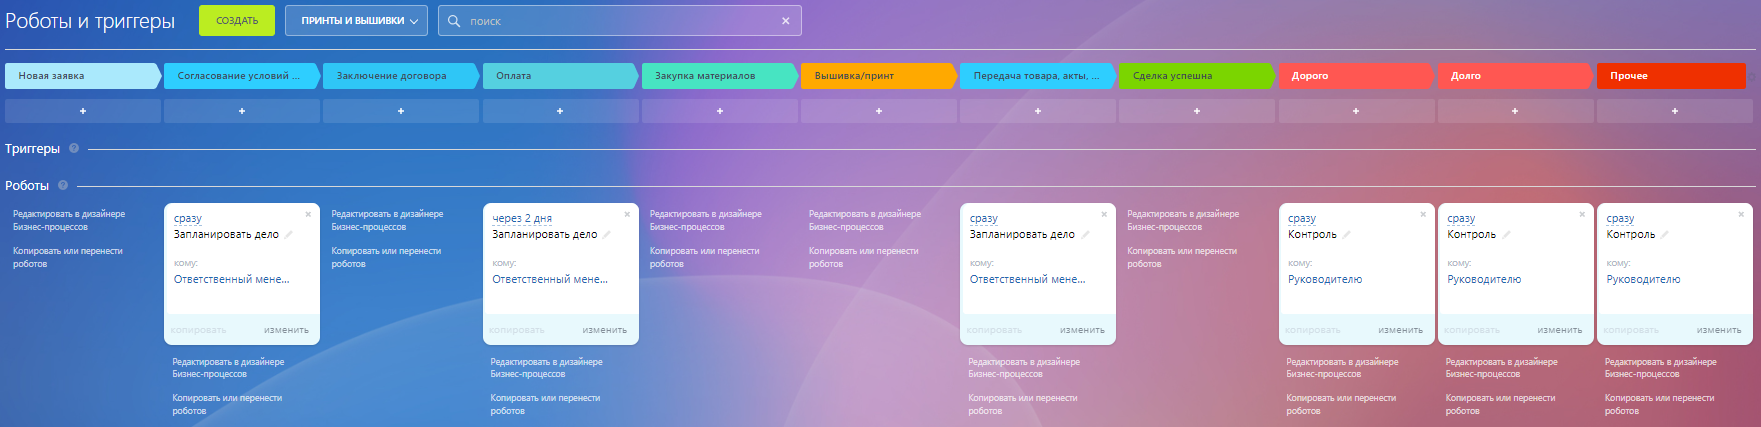Add trigger under Согласование условий stage
Viewport: 1761px width, 427px height.
tap(242, 111)
